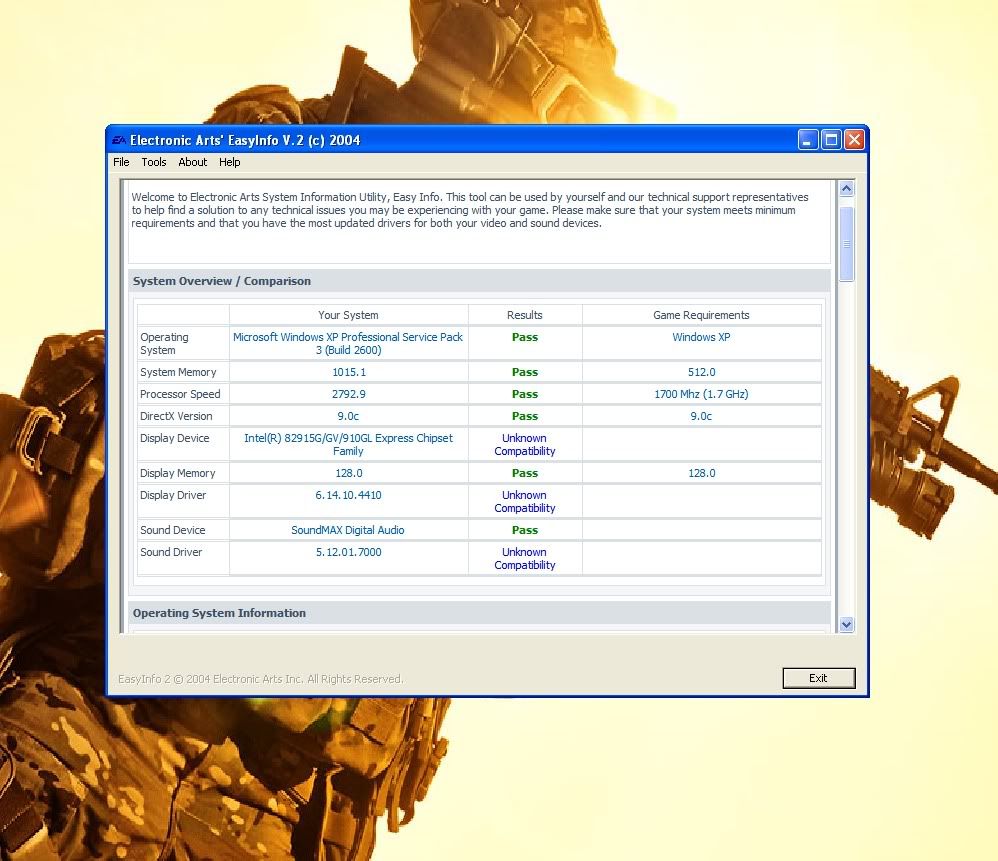Viewport: 998px width, 861px height.
Task: Click Unknown Compatibility in the Display Driver row
Action: point(525,501)
